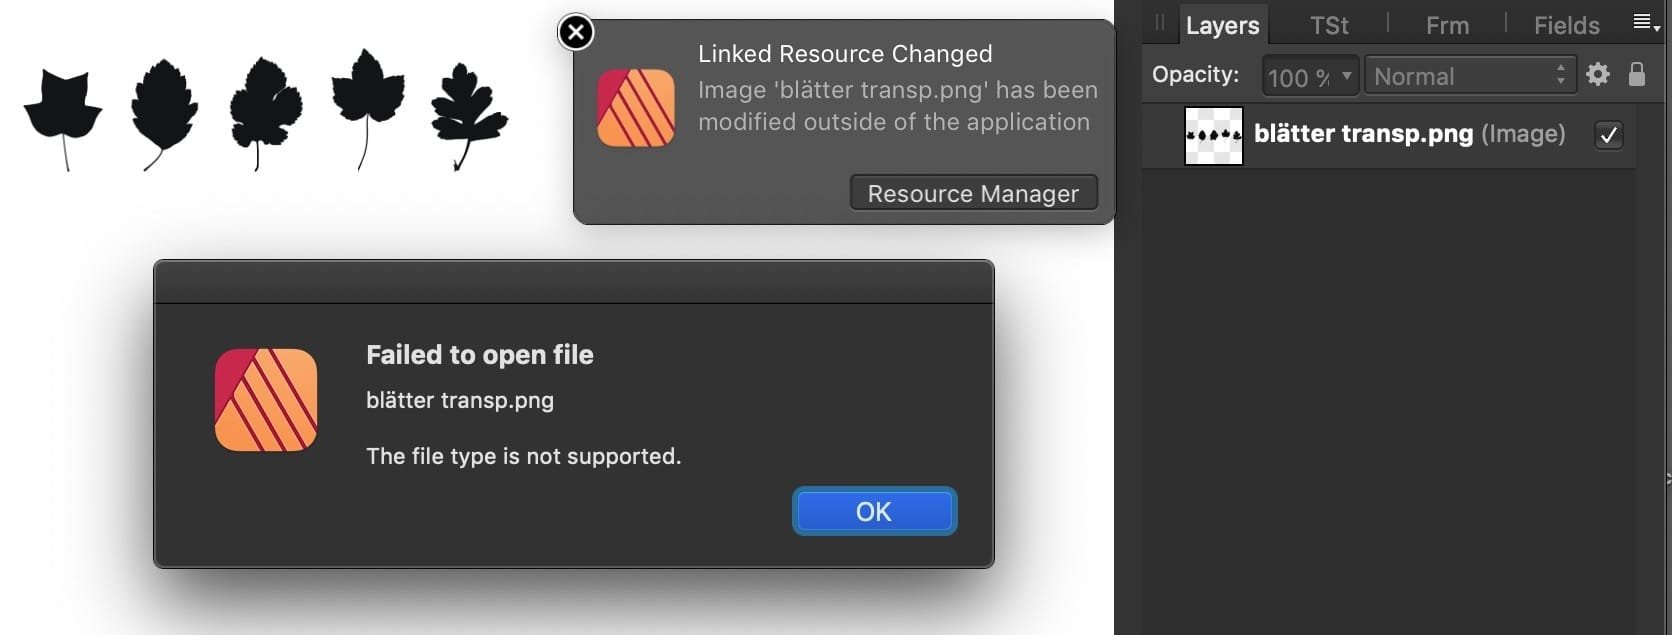Screen dimensions: 1672x635
Task: Click the Publisher icon in the notification
Action: pos(636,108)
